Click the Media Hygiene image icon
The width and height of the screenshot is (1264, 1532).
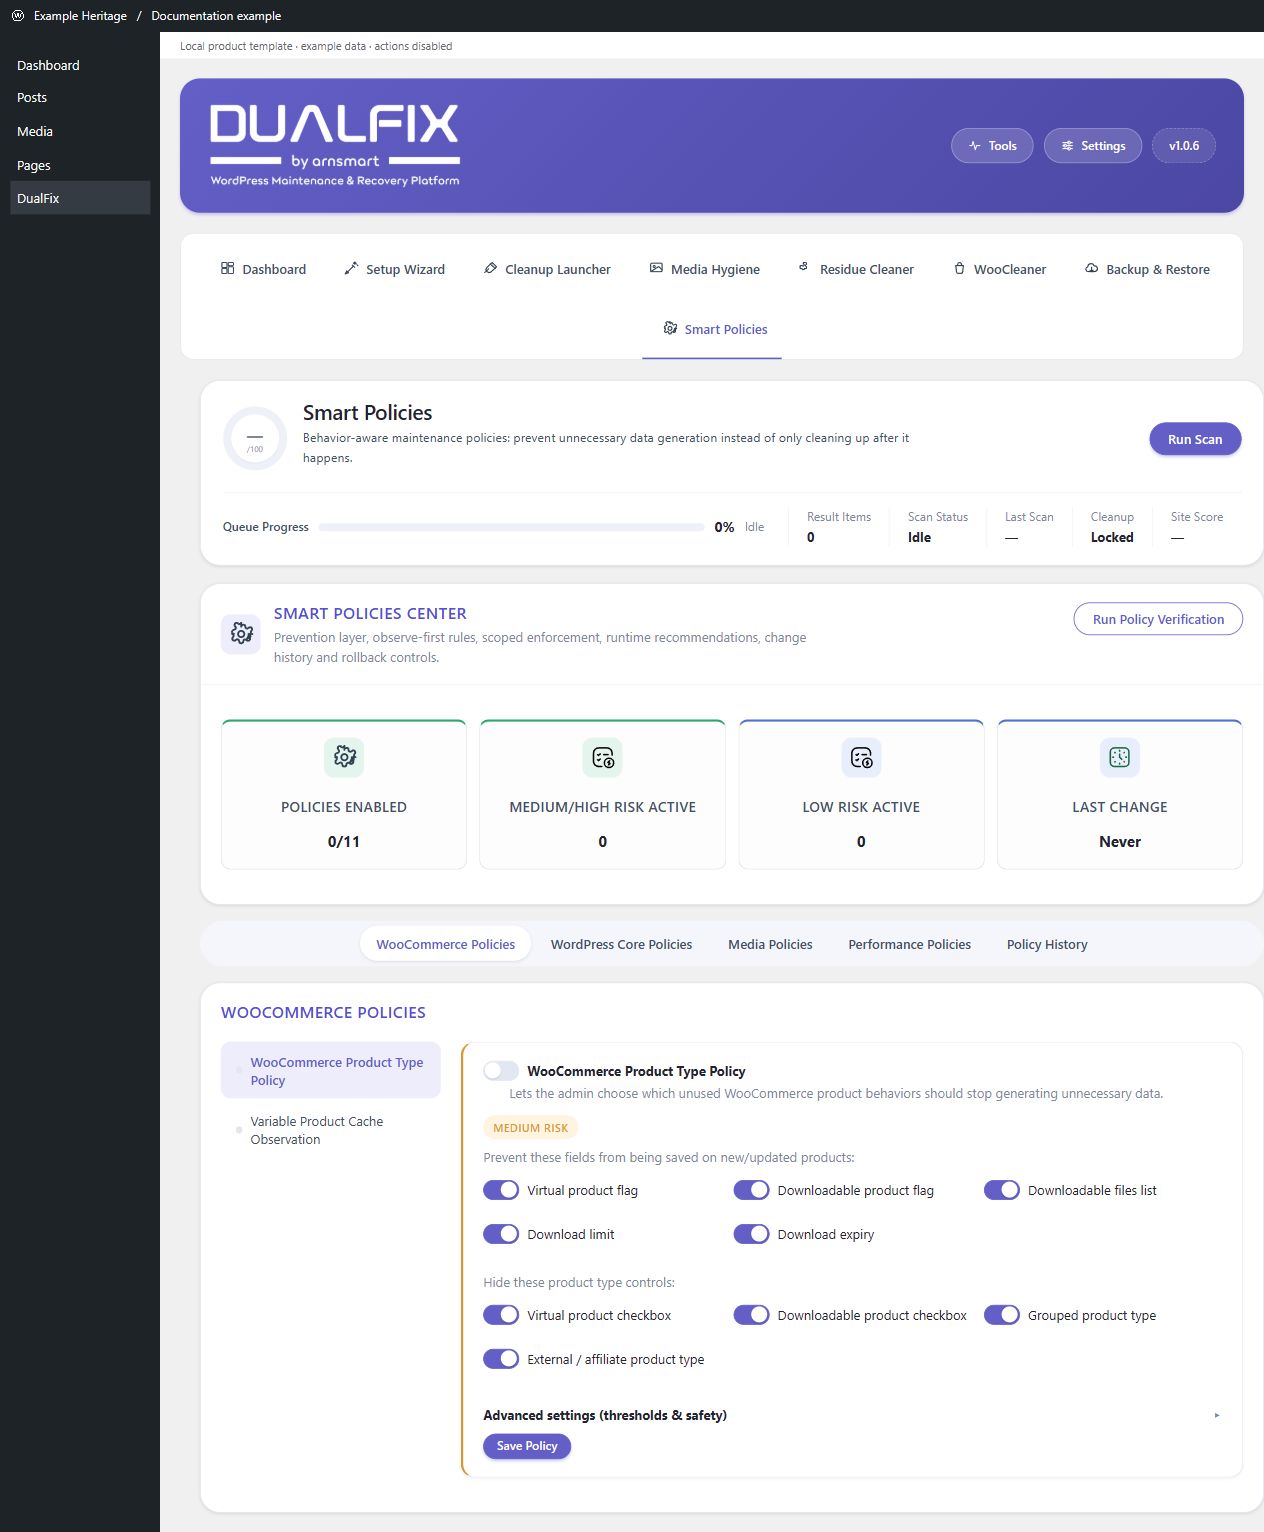pyautogui.click(x=656, y=268)
